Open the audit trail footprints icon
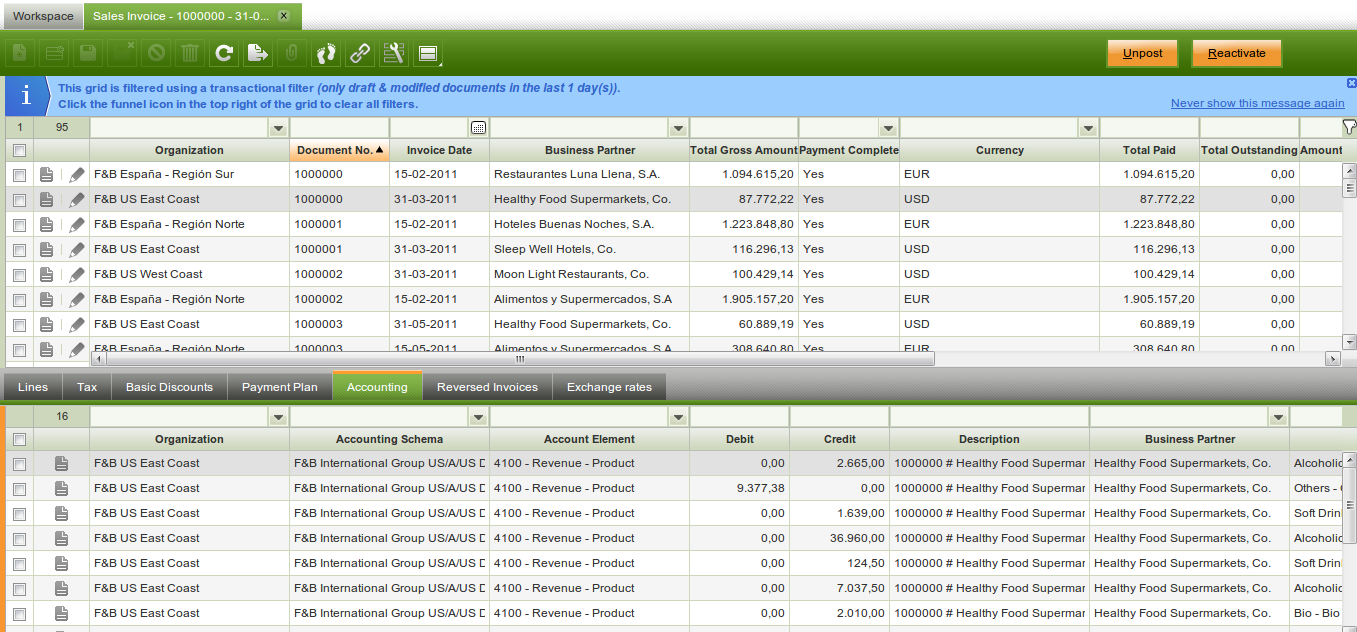The height and width of the screenshot is (632, 1357). pos(326,53)
